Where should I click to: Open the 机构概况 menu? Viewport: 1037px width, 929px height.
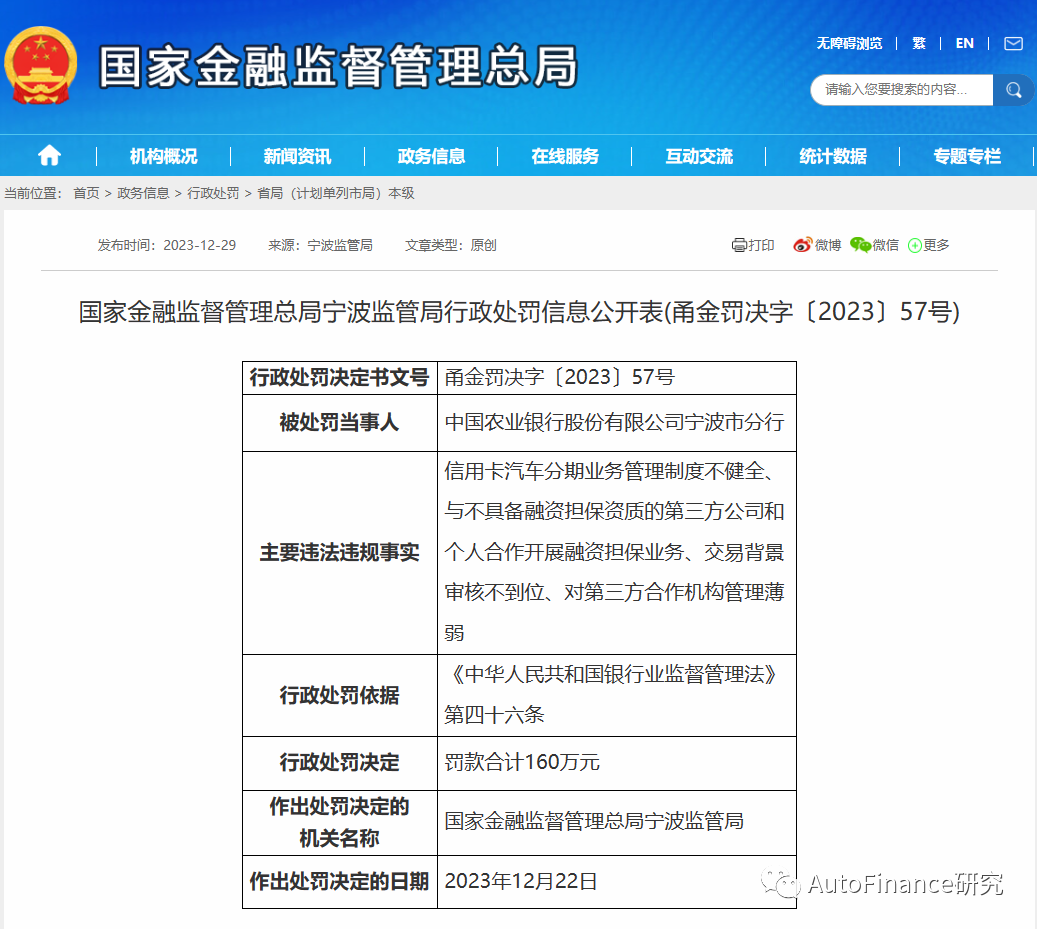(x=163, y=156)
